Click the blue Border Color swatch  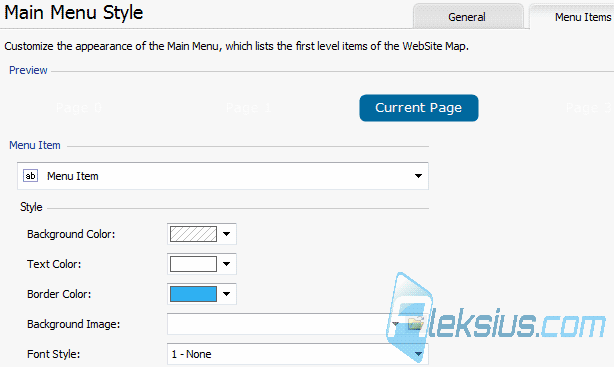click(x=193, y=294)
